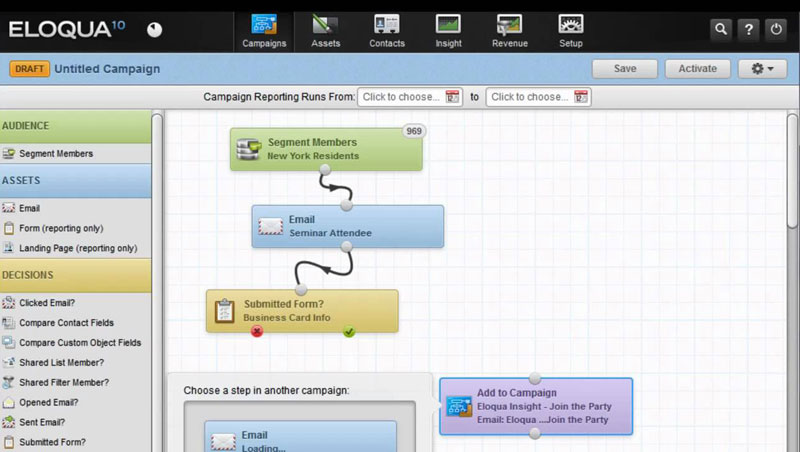The width and height of the screenshot is (800, 452).
Task: Click the sidebar vertical scrollbar
Action: [157, 283]
